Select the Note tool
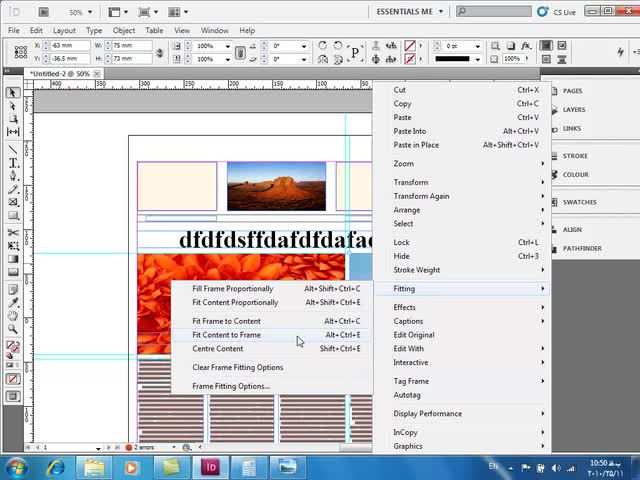The image size is (640, 480). pyautogui.click(x=13, y=290)
